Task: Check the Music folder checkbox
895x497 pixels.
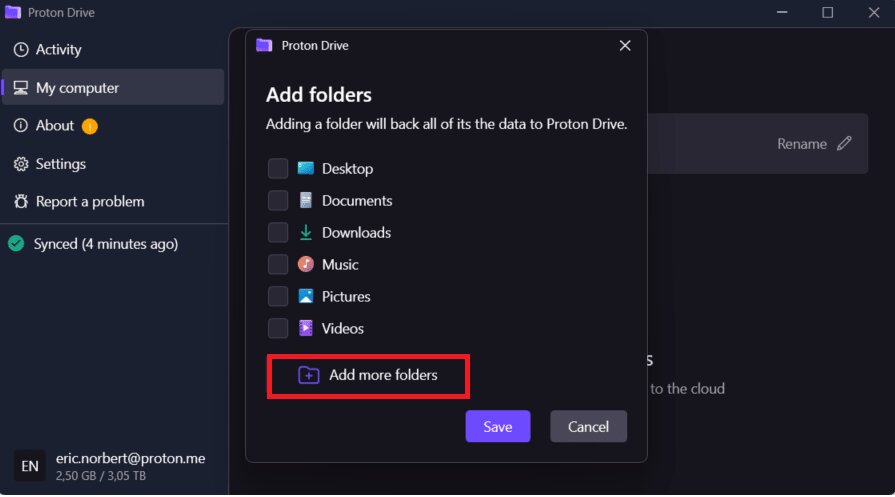Action: pyautogui.click(x=278, y=264)
